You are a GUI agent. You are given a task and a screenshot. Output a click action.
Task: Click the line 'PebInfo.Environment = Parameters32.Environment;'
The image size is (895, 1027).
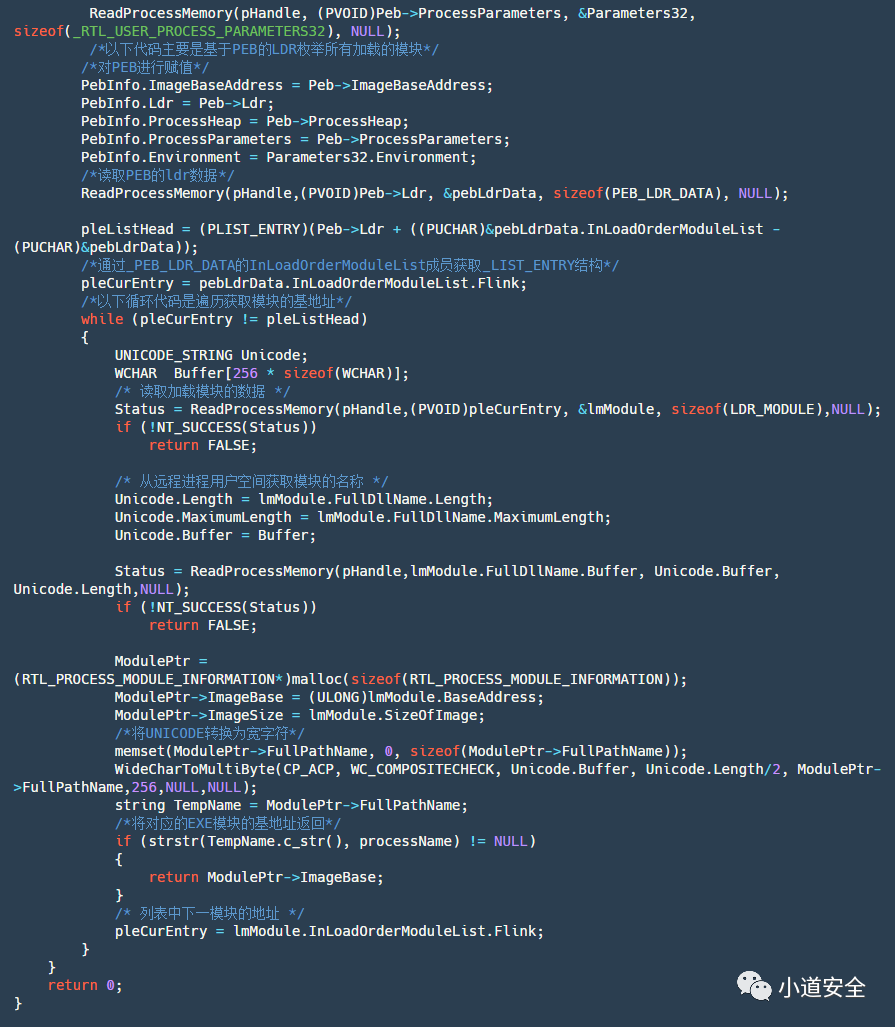(278, 157)
